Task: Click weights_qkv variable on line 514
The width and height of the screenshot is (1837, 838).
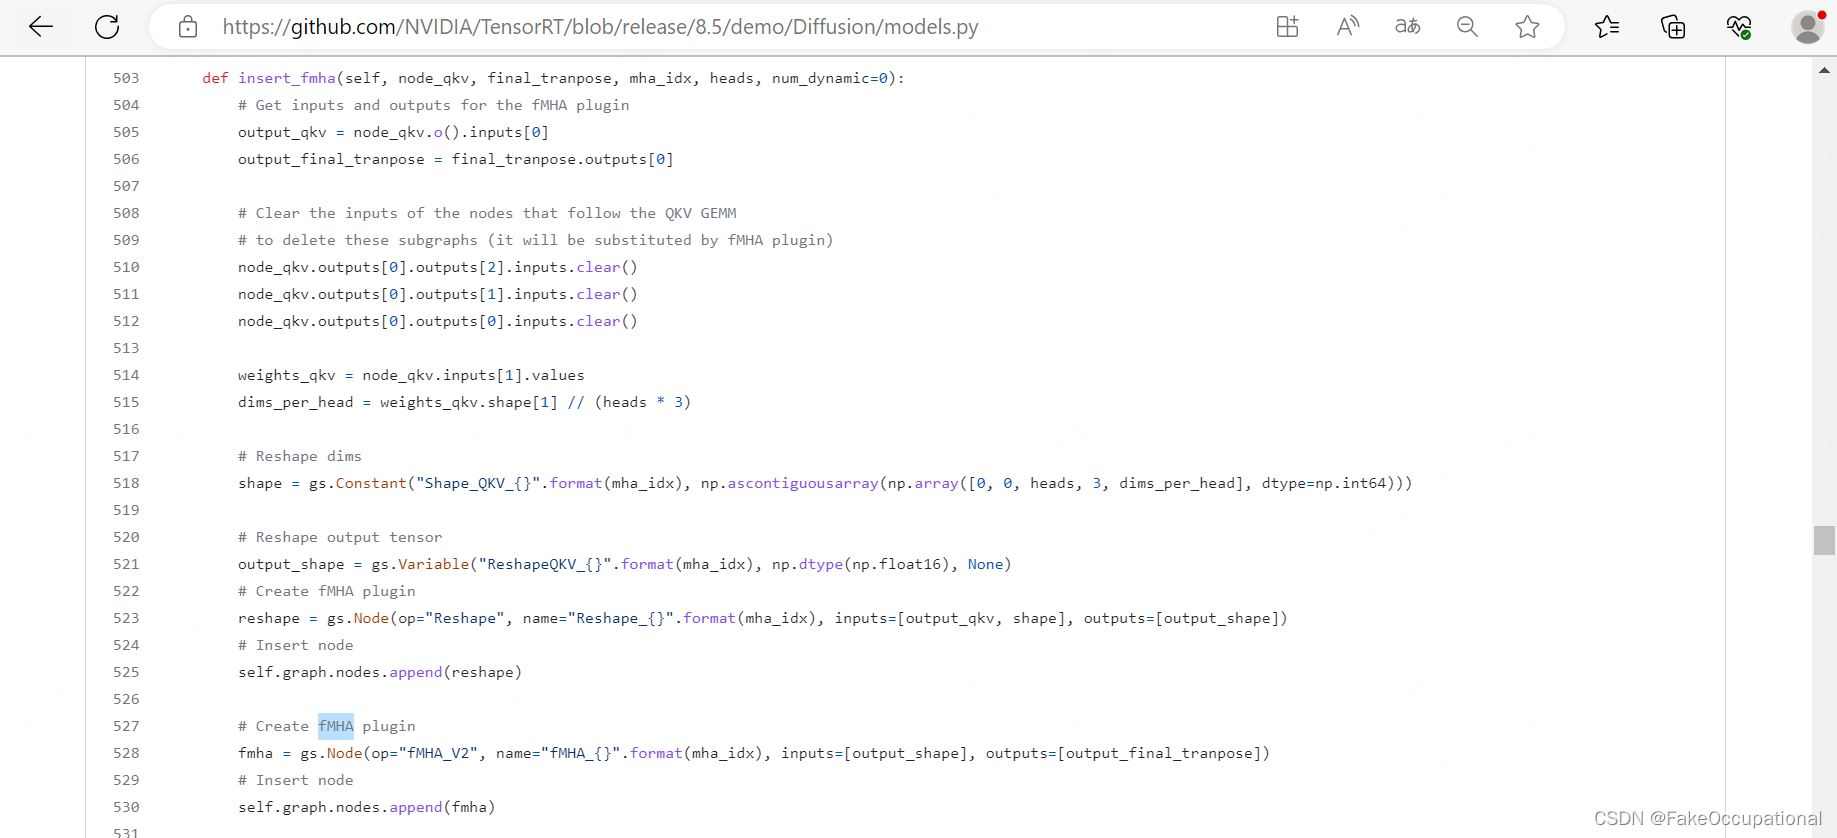Action: tap(287, 375)
